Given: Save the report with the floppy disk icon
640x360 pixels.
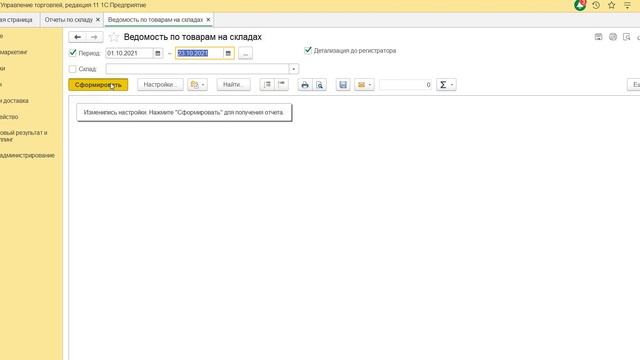Looking at the screenshot, I should point(343,85).
